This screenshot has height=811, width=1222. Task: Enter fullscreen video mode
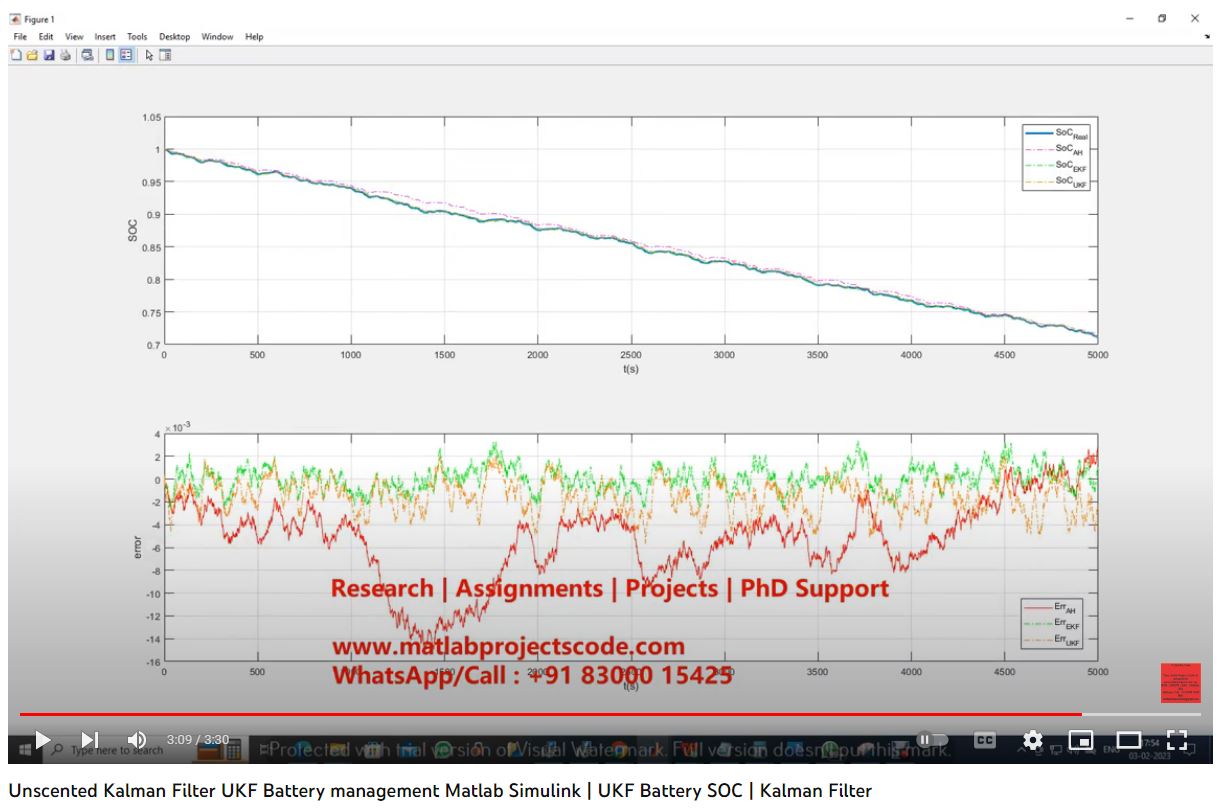coord(1177,740)
